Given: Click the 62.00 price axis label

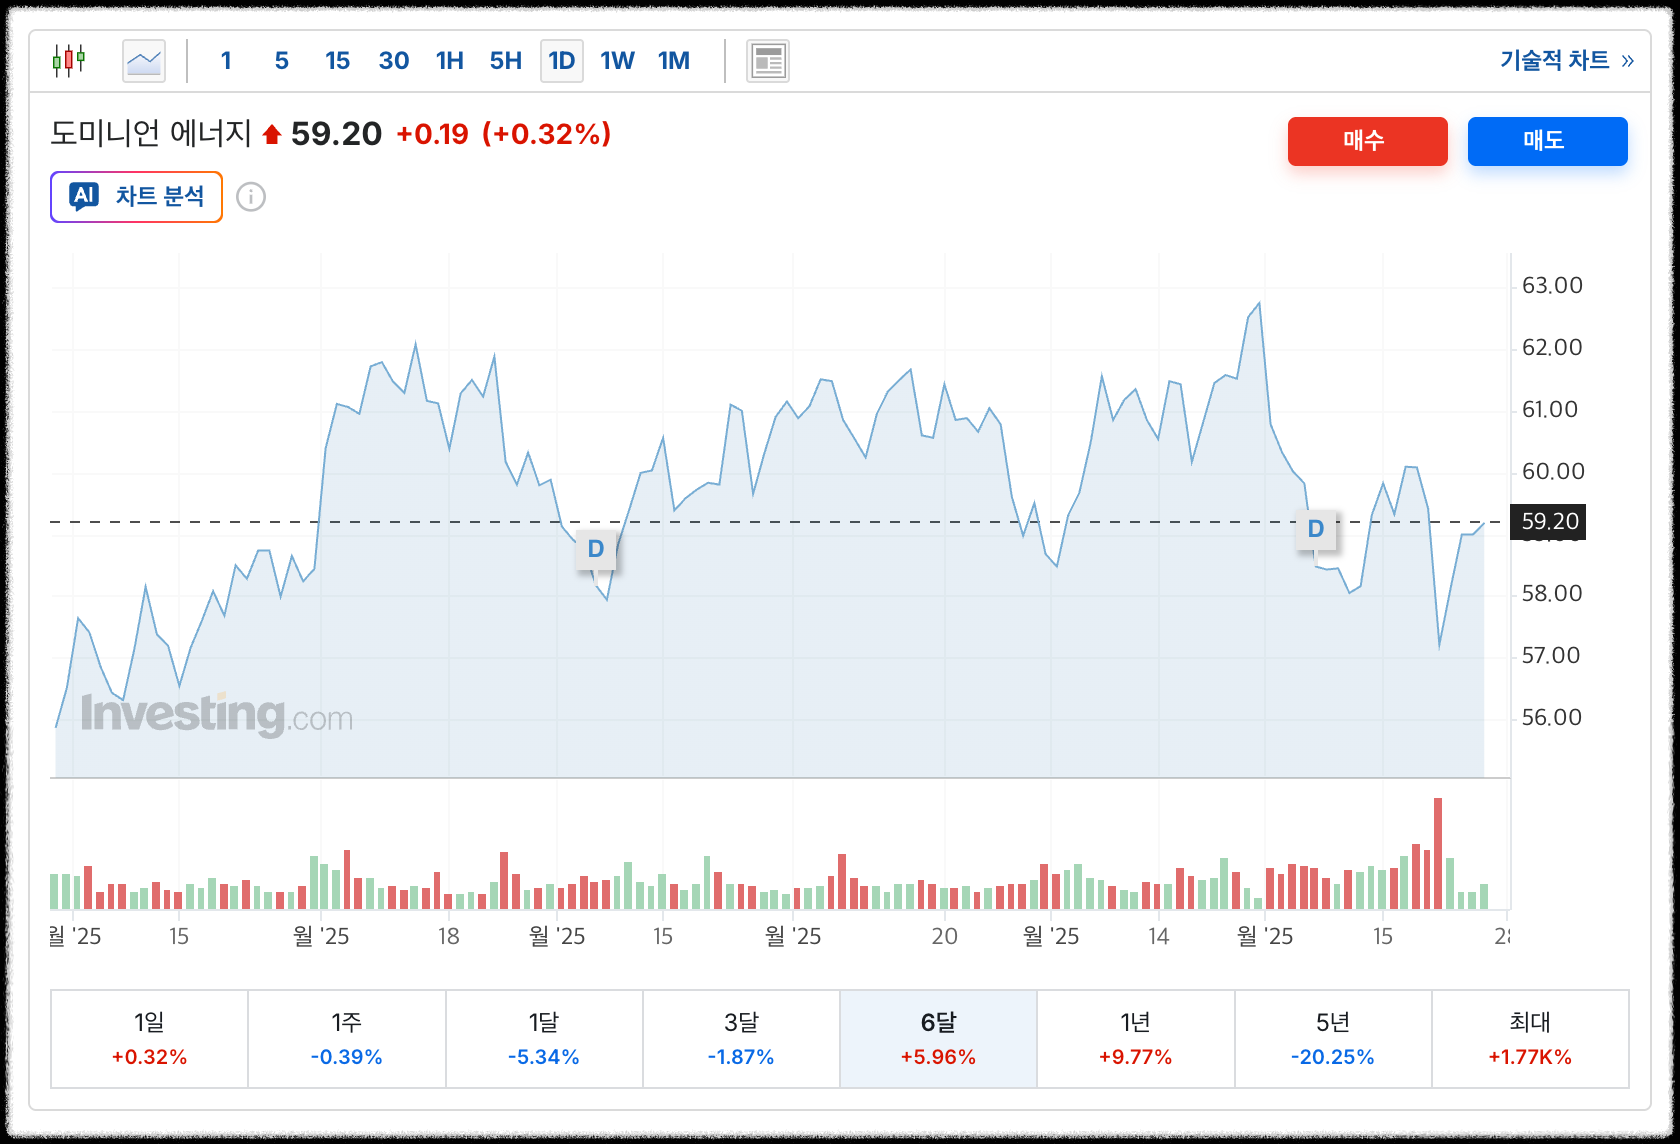Looking at the screenshot, I should pyautogui.click(x=1552, y=348).
